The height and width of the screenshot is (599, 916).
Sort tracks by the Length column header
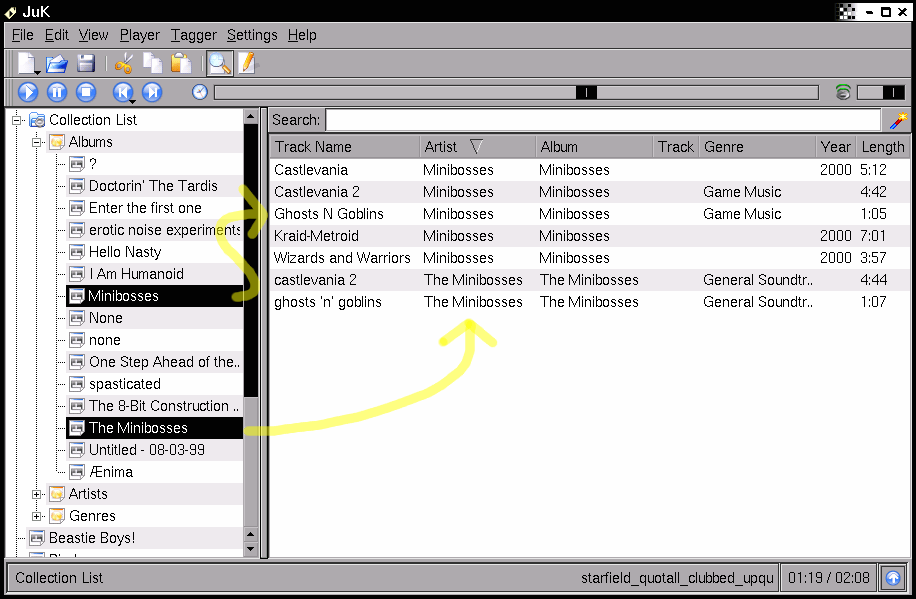coord(882,147)
